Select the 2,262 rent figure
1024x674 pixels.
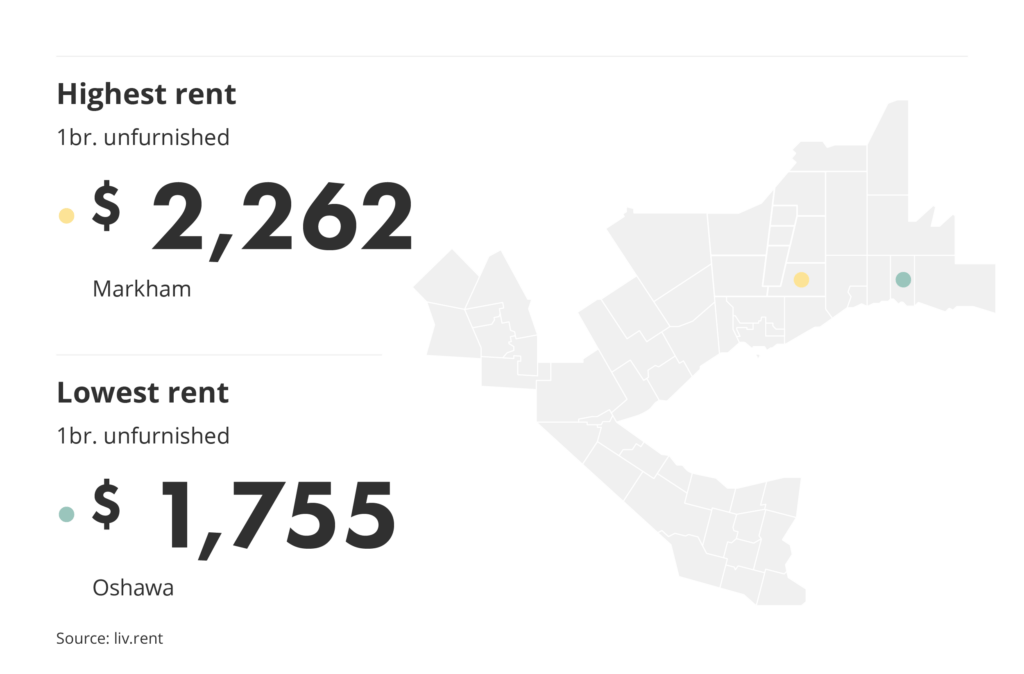click(x=282, y=217)
